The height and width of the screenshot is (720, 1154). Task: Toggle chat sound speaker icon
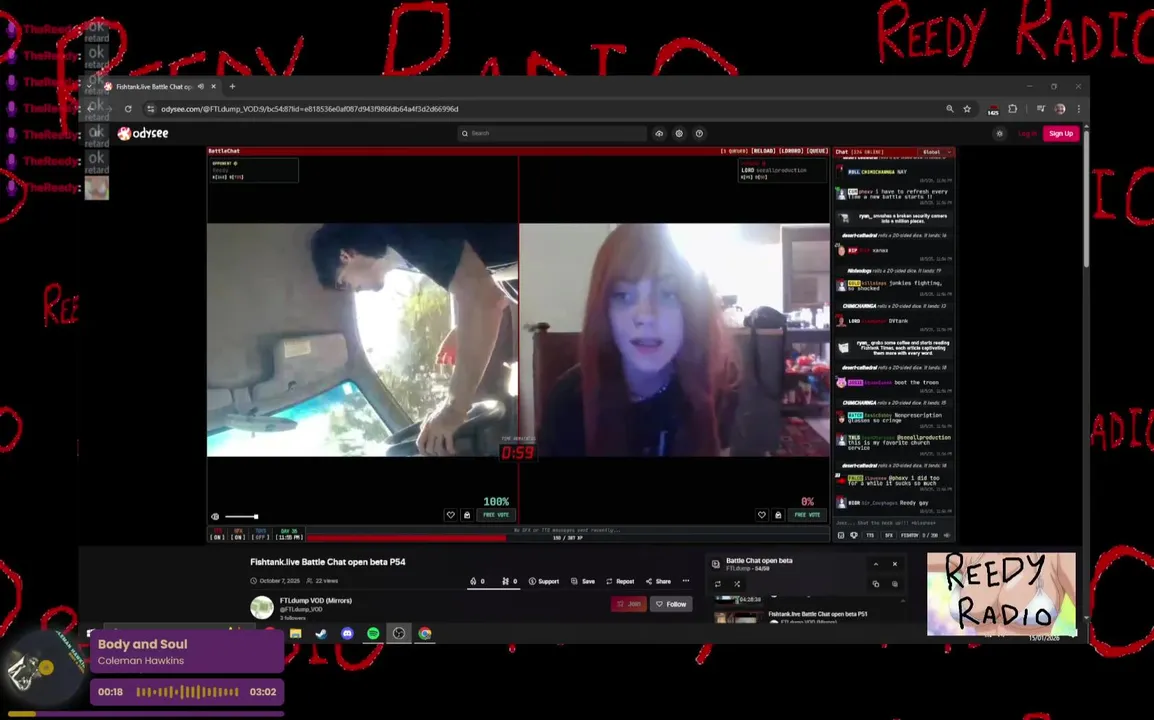click(947, 535)
